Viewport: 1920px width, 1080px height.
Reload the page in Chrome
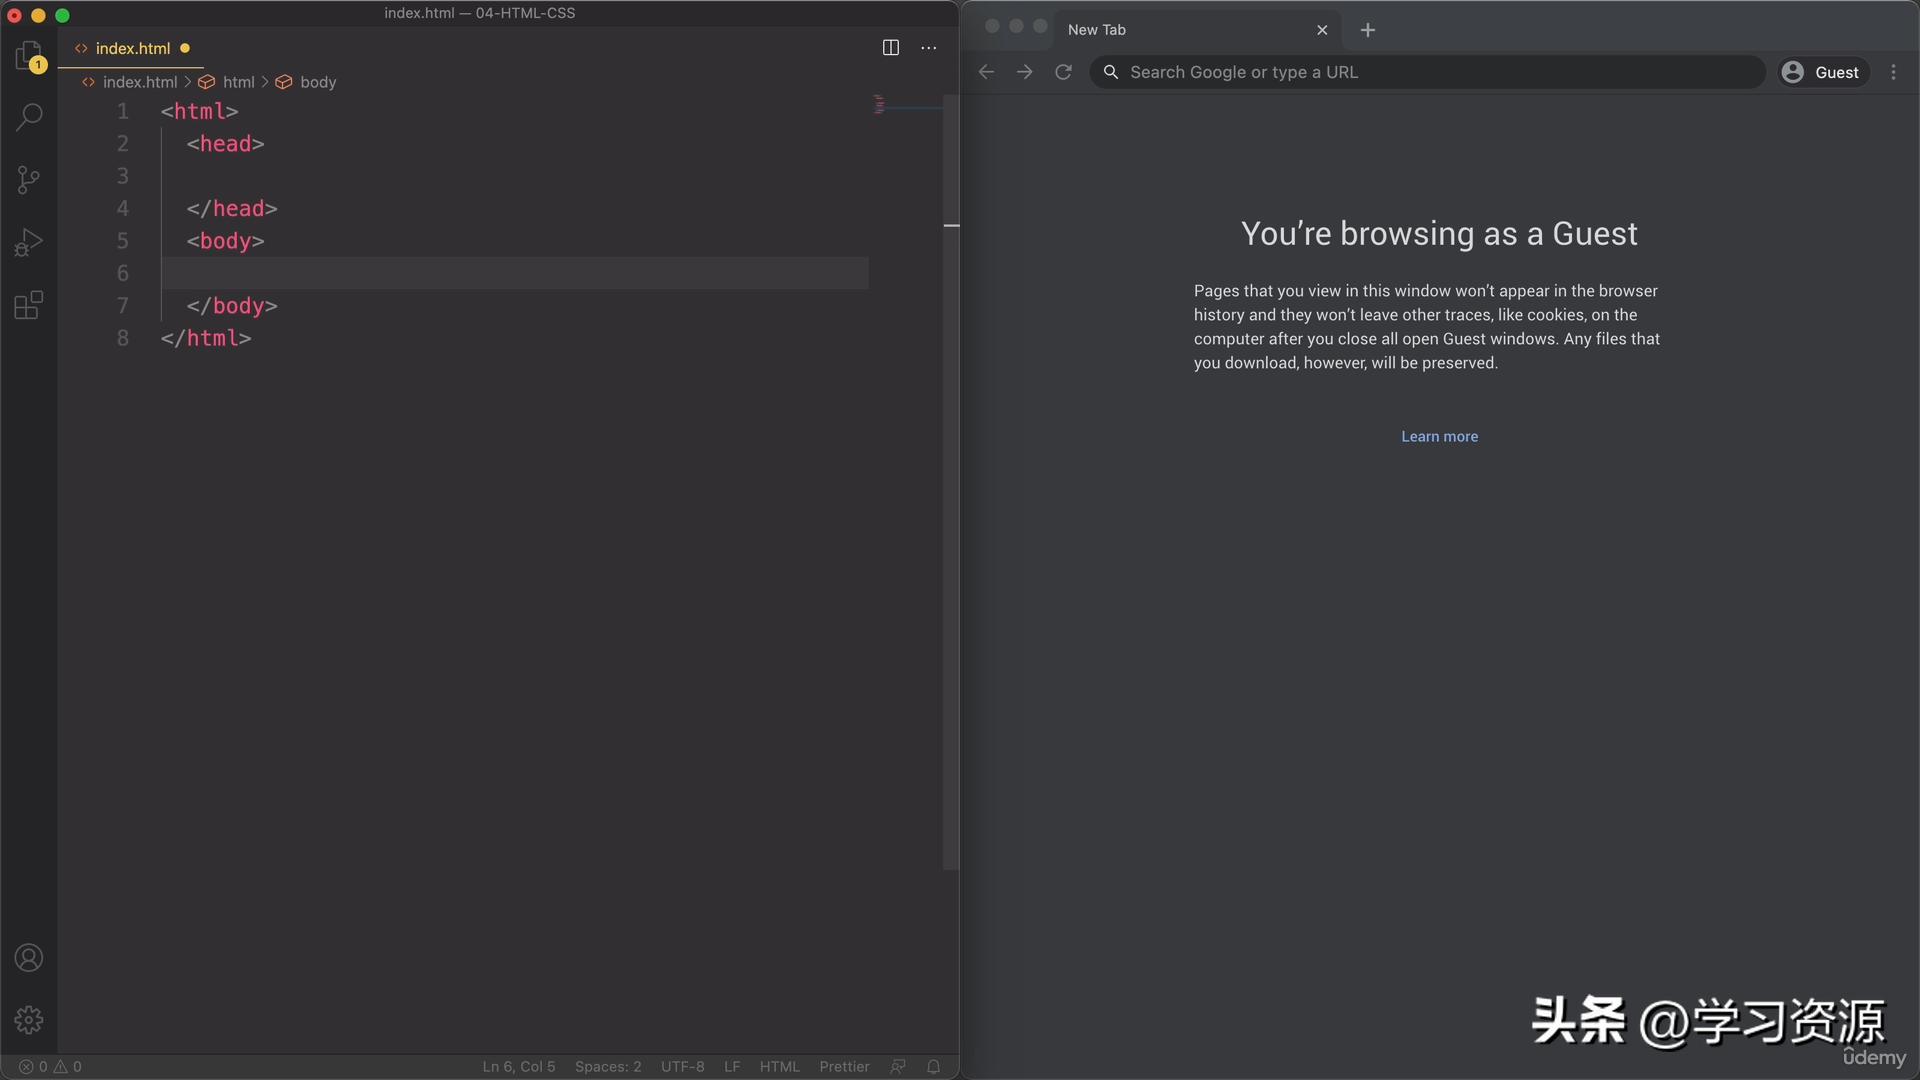click(x=1062, y=72)
